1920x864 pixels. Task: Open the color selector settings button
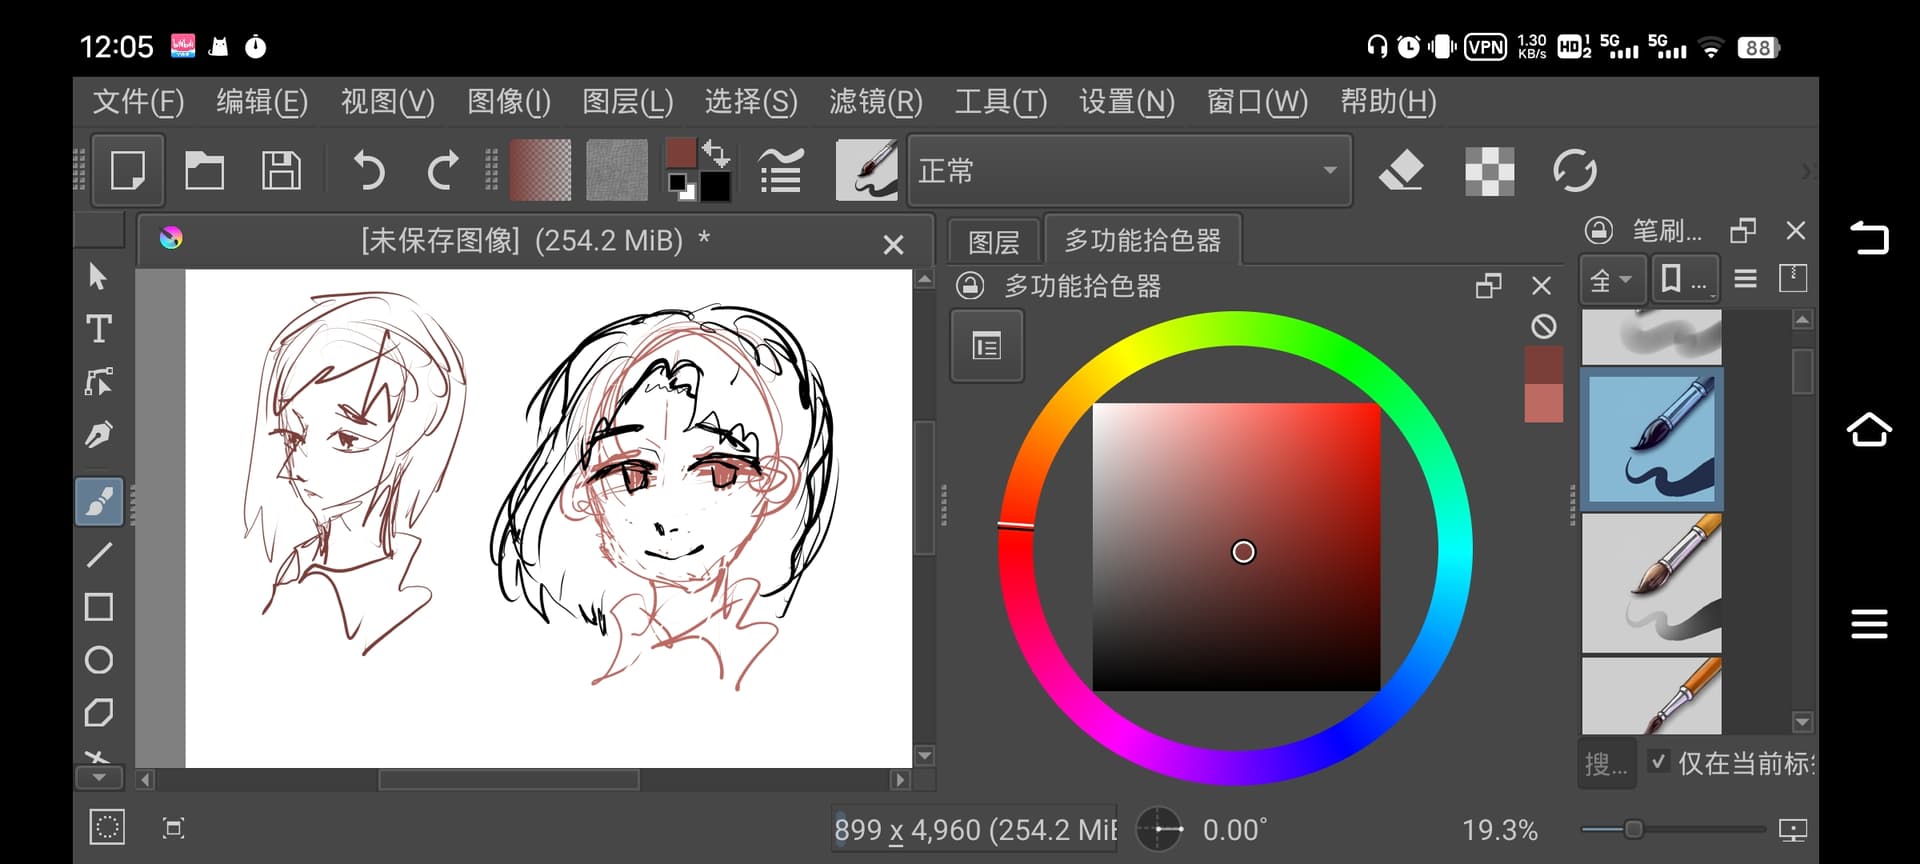[x=987, y=347]
